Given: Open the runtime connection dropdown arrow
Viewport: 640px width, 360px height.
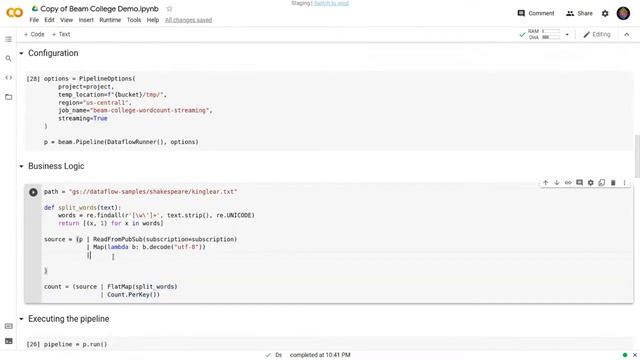Looking at the screenshot, I should (567, 35).
